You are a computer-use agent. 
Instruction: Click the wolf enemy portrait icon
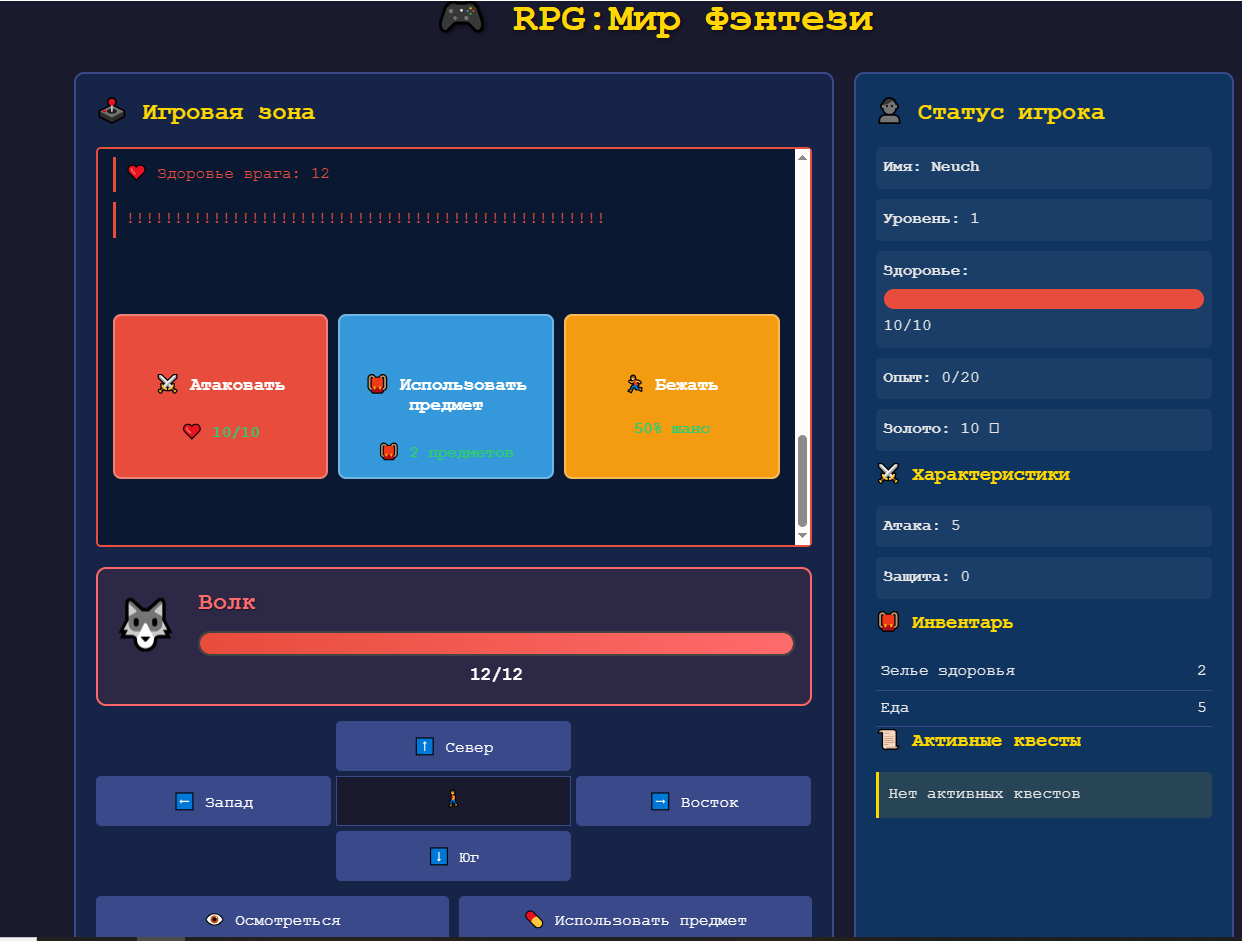pos(146,626)
